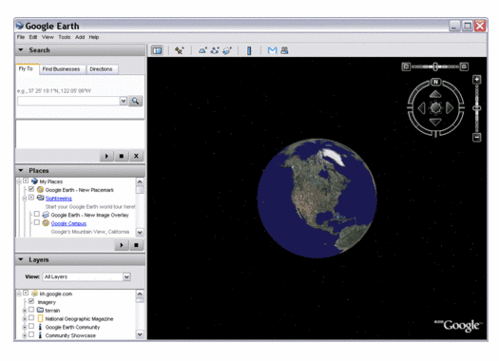The width and height of the screenshot is (499, 361).
Task: Collapse the Places panel triangle
Action: click(21, 170)
